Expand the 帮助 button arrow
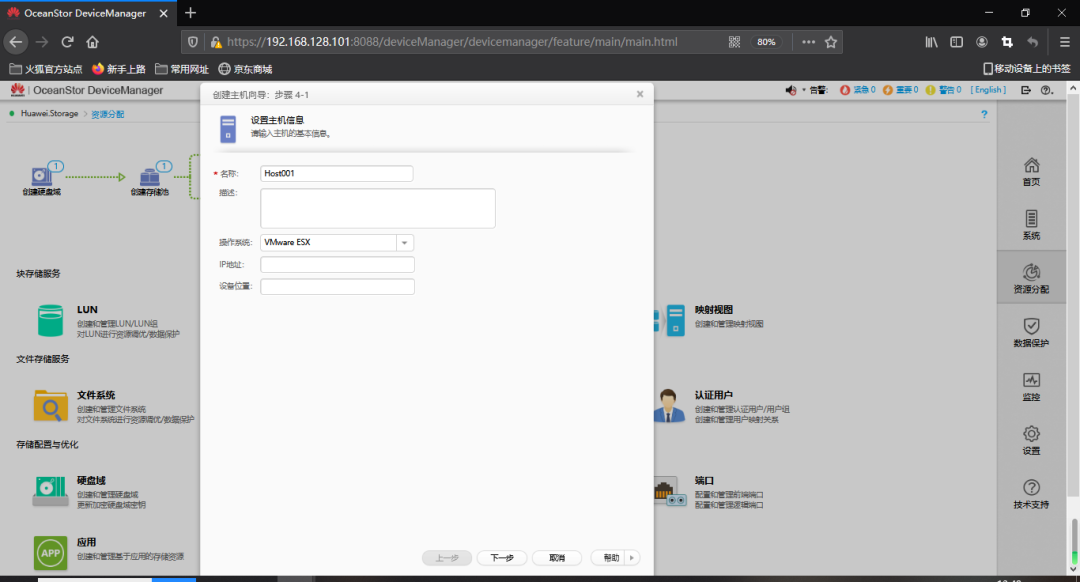Viewport: 1080px width, 582px height. coord(632,558)
